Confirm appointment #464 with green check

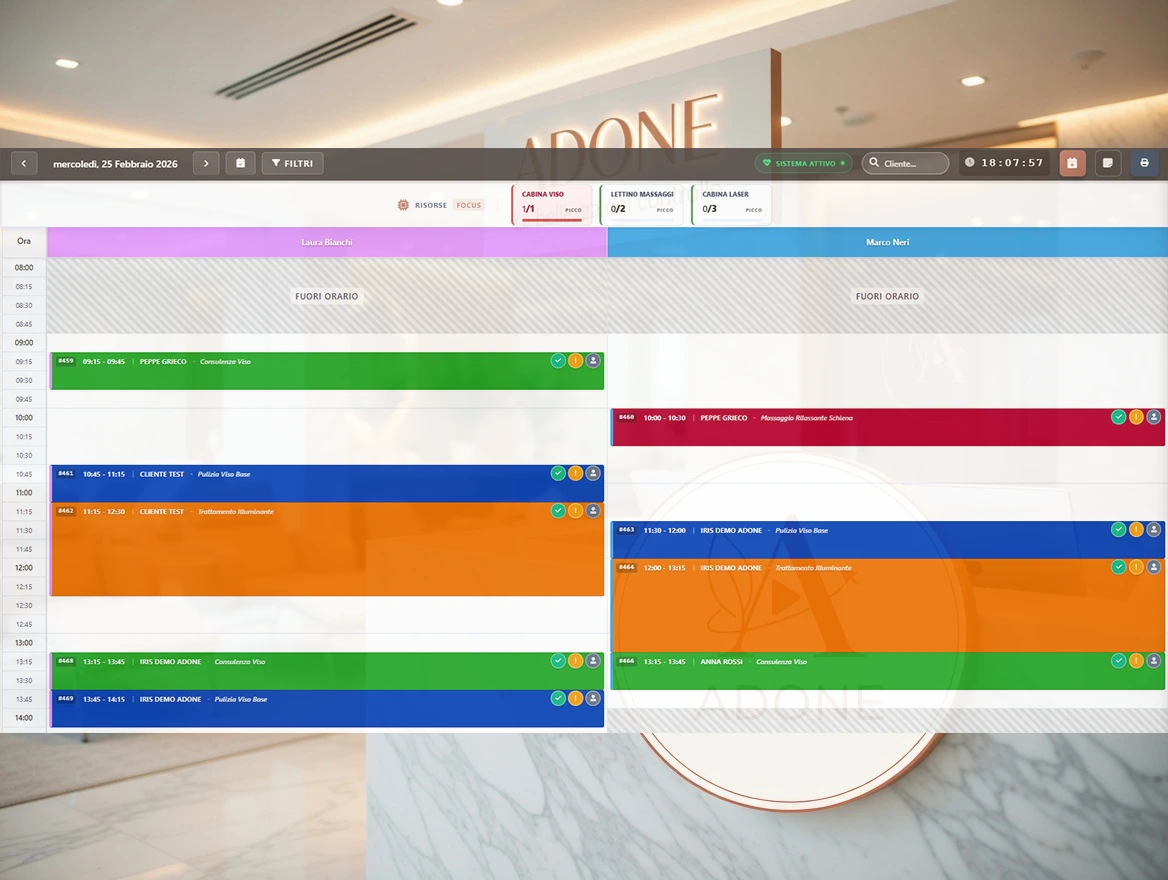1118,567
